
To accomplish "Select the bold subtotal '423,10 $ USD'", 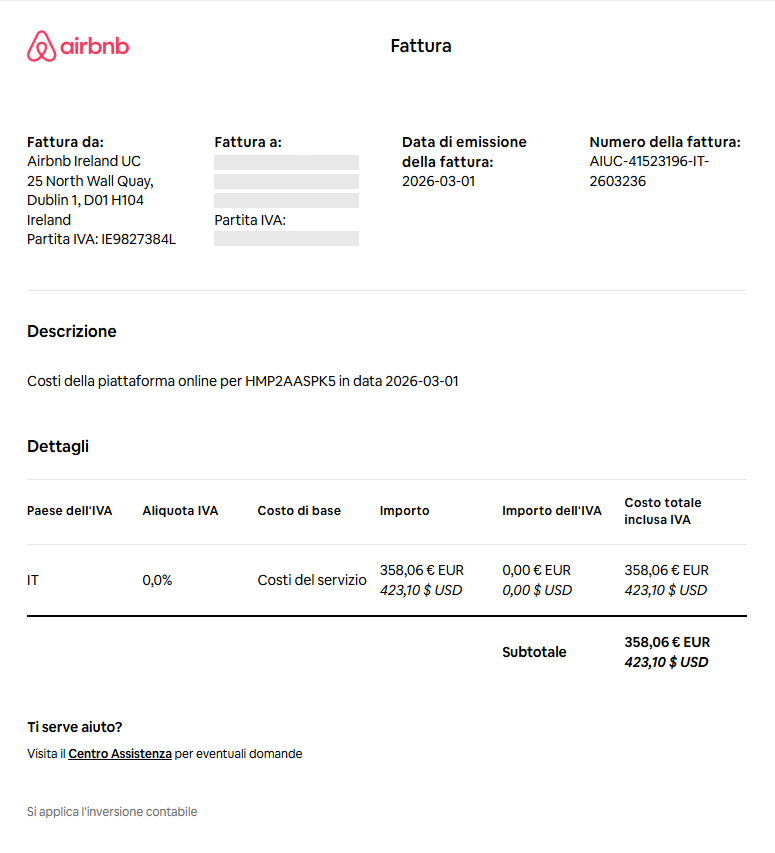I will pos(666,662).
